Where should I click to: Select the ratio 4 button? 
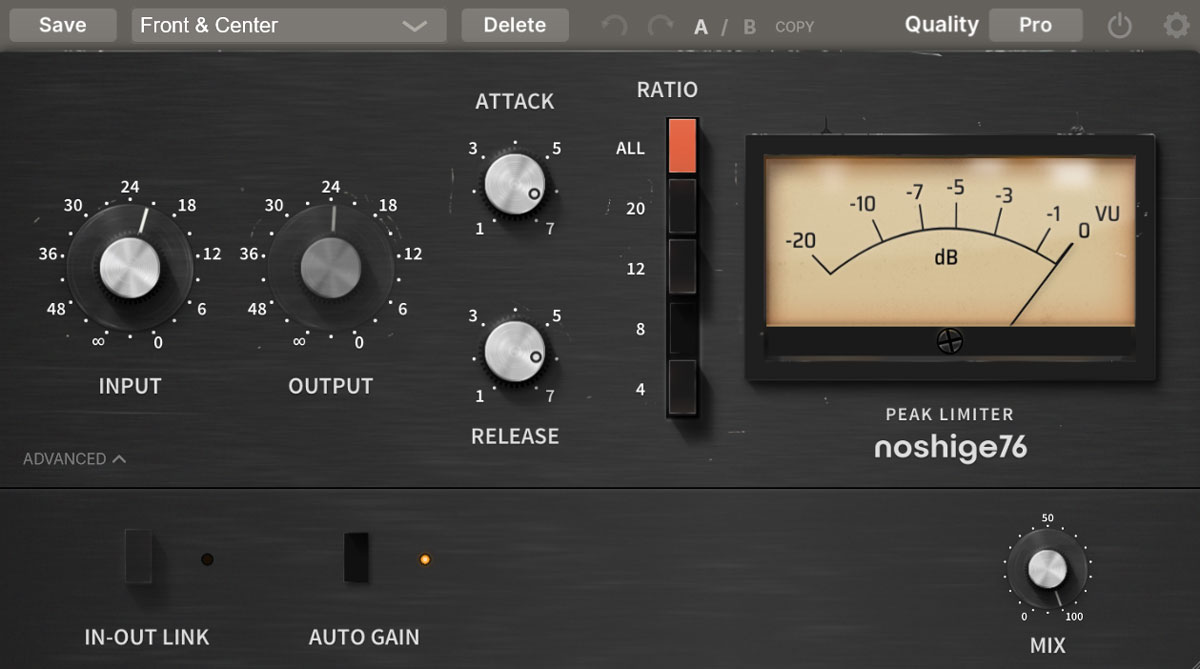point(682,388)
